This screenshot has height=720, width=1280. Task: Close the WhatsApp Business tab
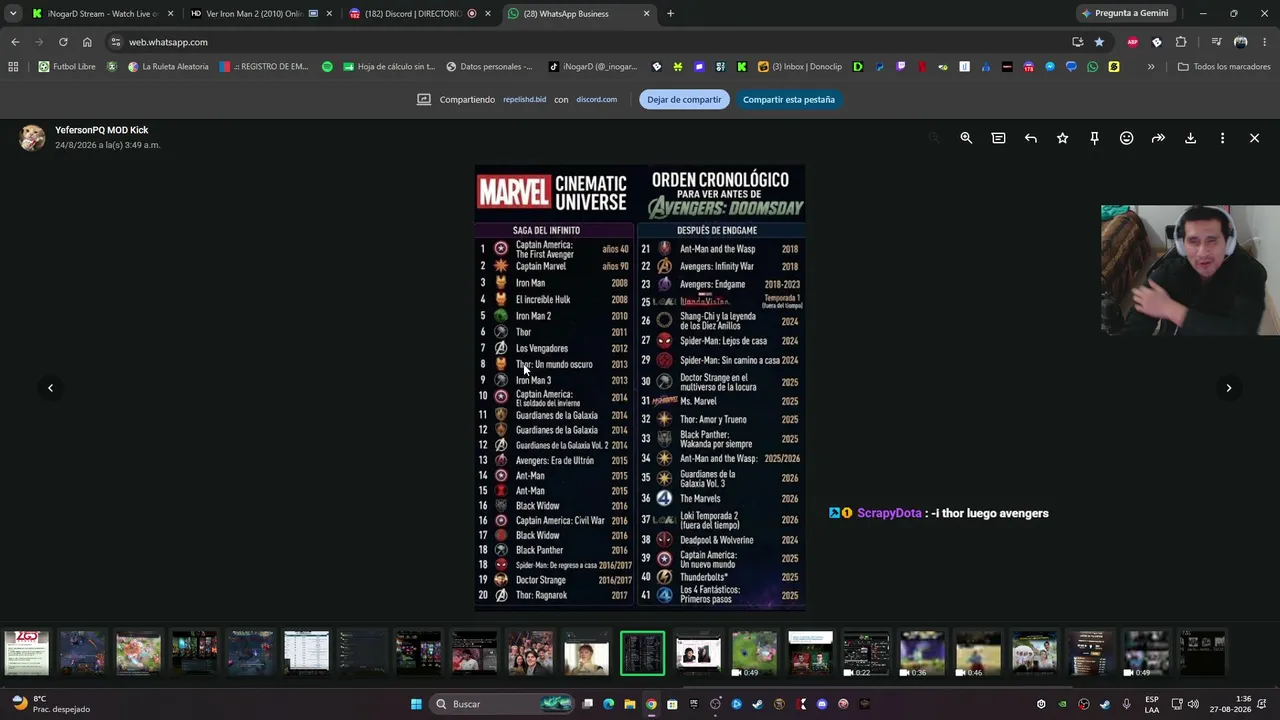(x=646, y=14)
